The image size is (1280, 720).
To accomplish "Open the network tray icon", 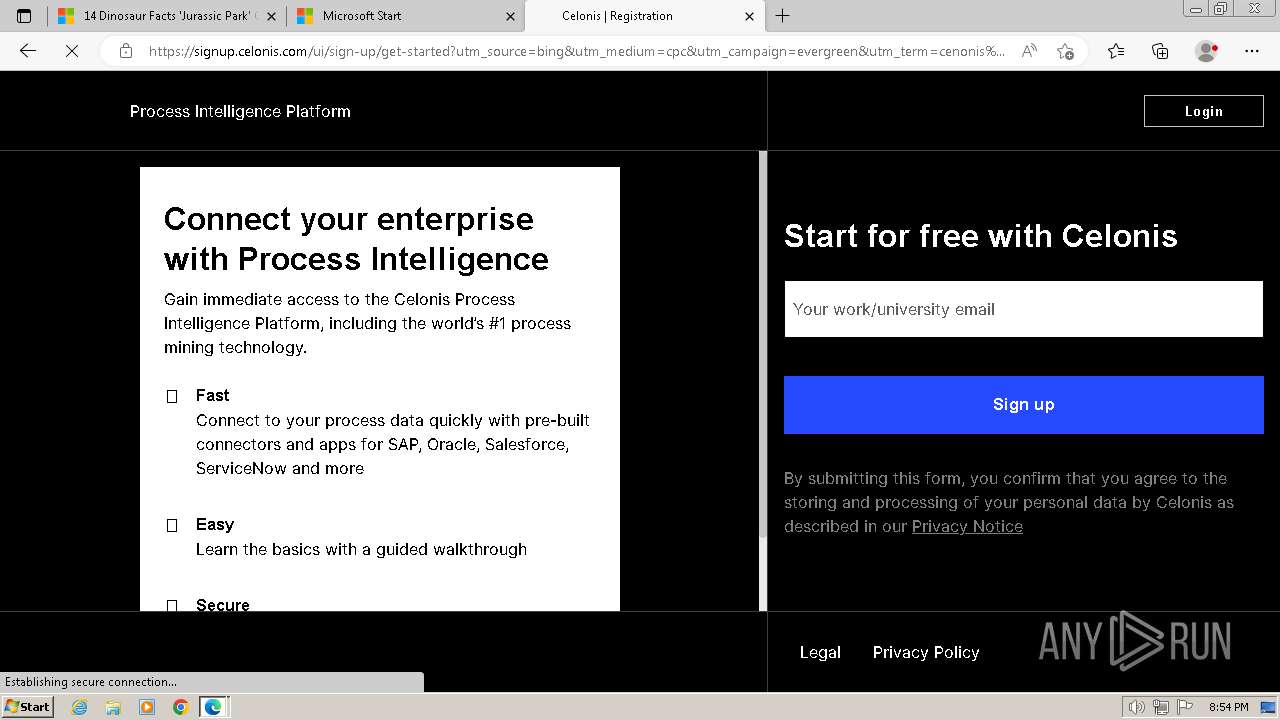I will tap(1161, 707).
